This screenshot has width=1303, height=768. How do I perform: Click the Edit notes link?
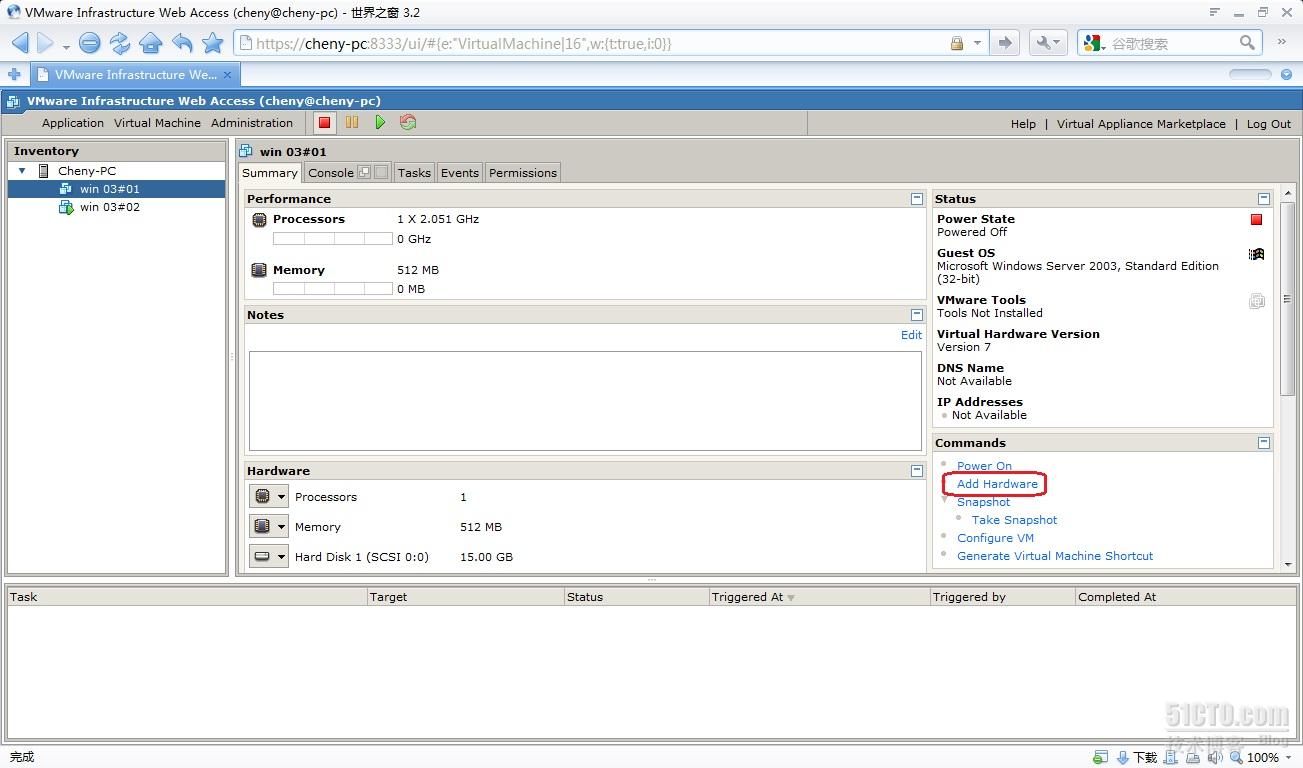point(911,335)
